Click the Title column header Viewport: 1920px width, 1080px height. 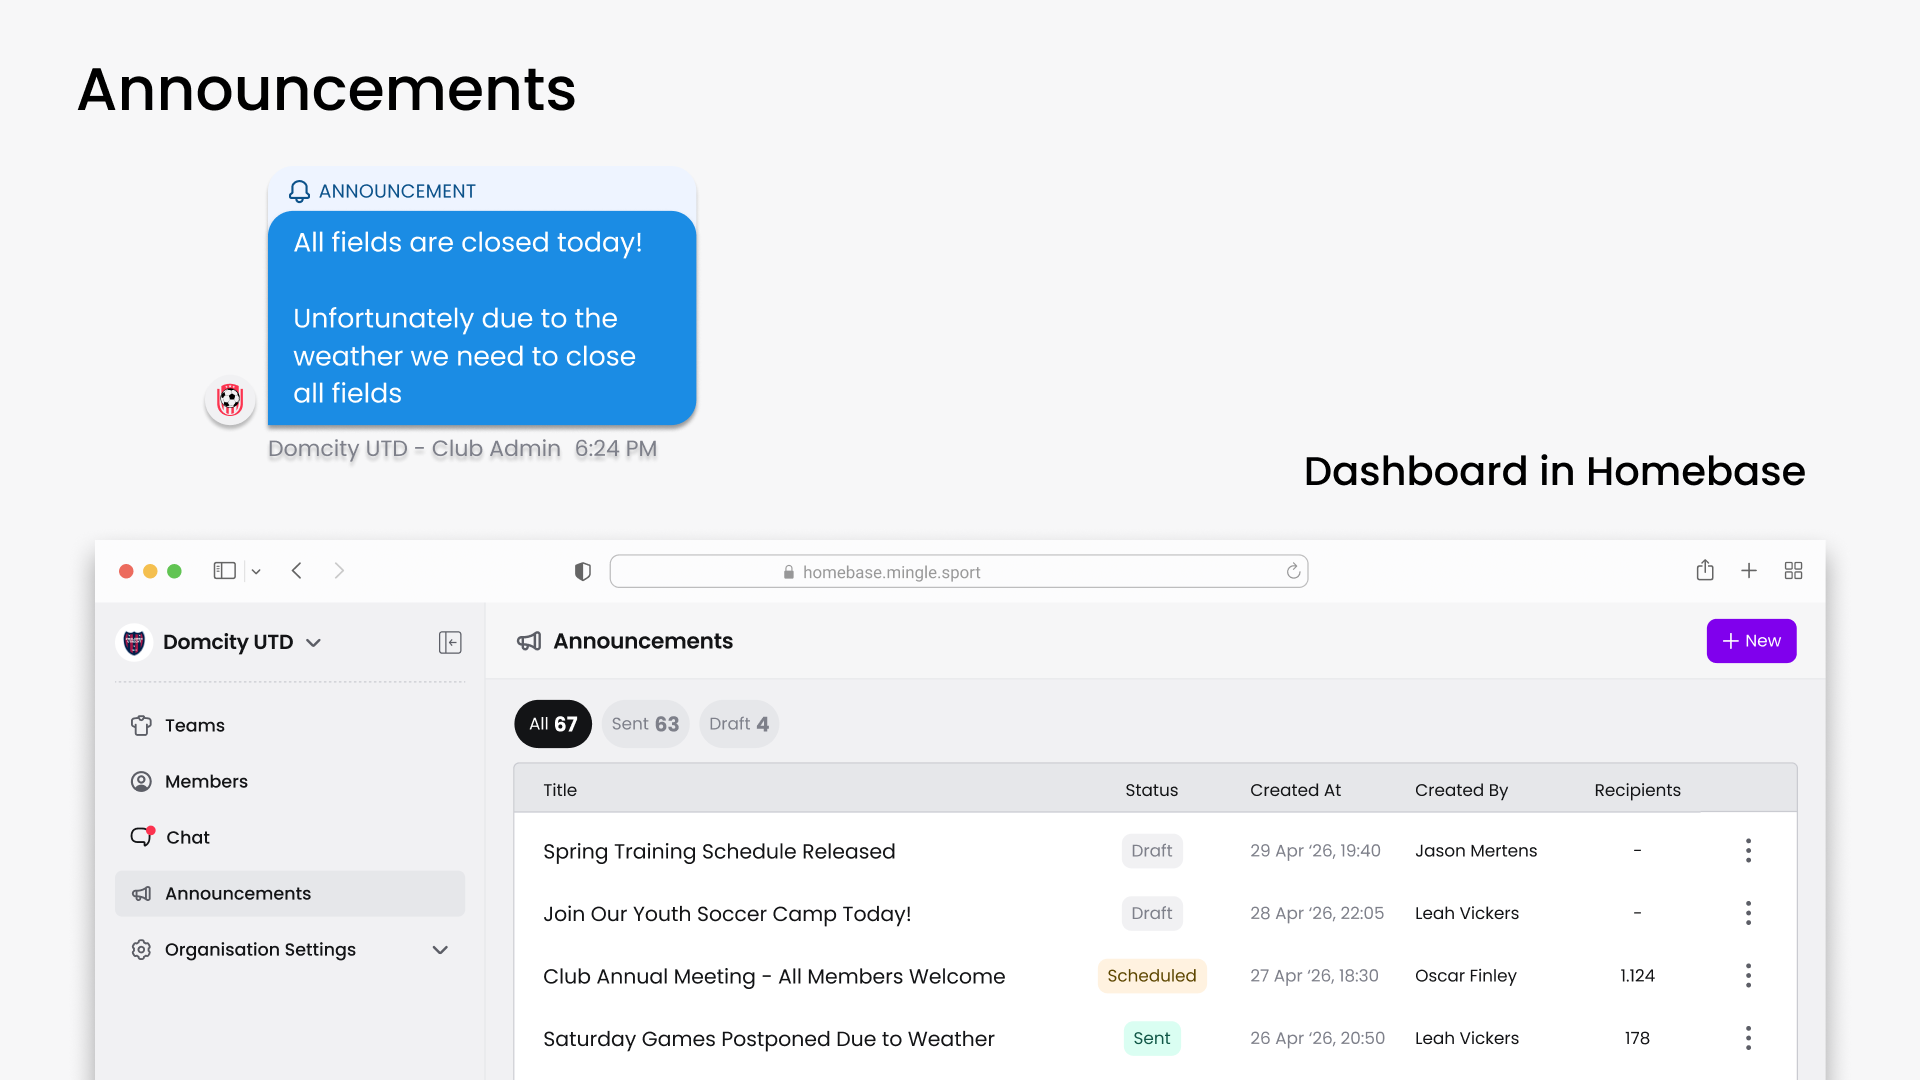[x=560, y=790]
